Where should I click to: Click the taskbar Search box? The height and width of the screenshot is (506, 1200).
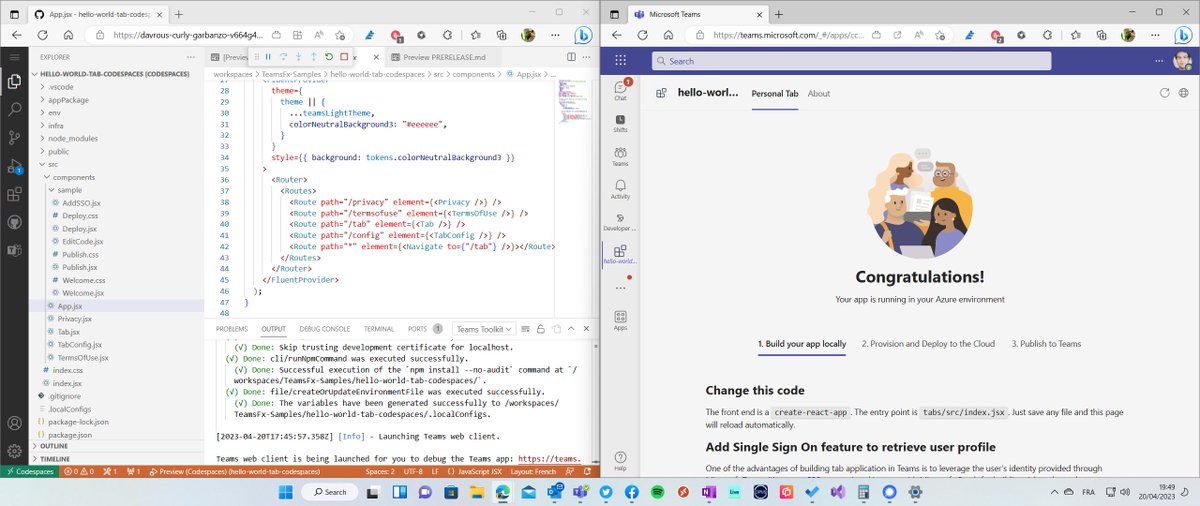(x=331, y=492)
